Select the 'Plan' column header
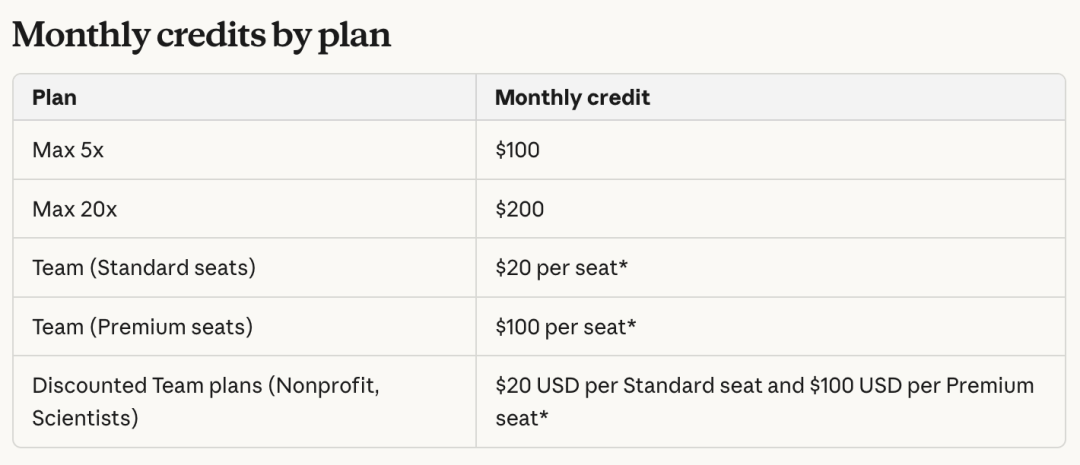Screen dimensions: 1080x465 (x=54, y=98)
